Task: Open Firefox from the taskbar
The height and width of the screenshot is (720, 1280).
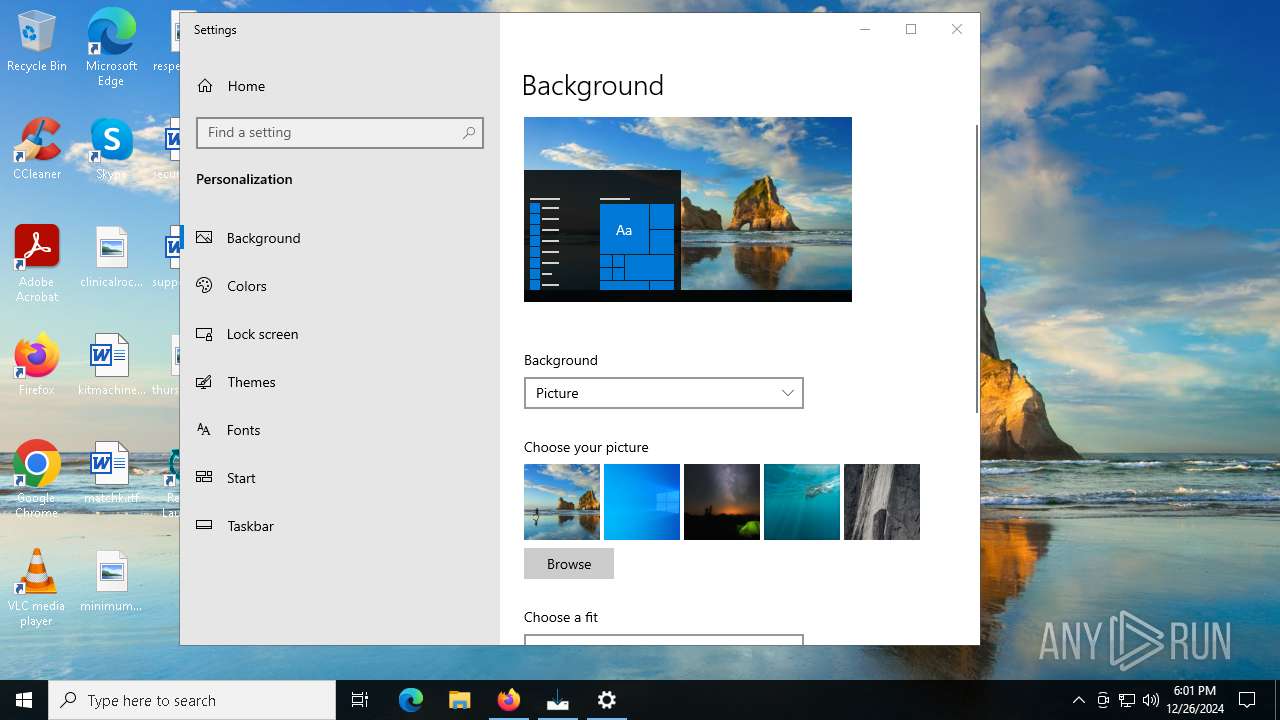Action: pyautogui.click(x=509, y=700)
